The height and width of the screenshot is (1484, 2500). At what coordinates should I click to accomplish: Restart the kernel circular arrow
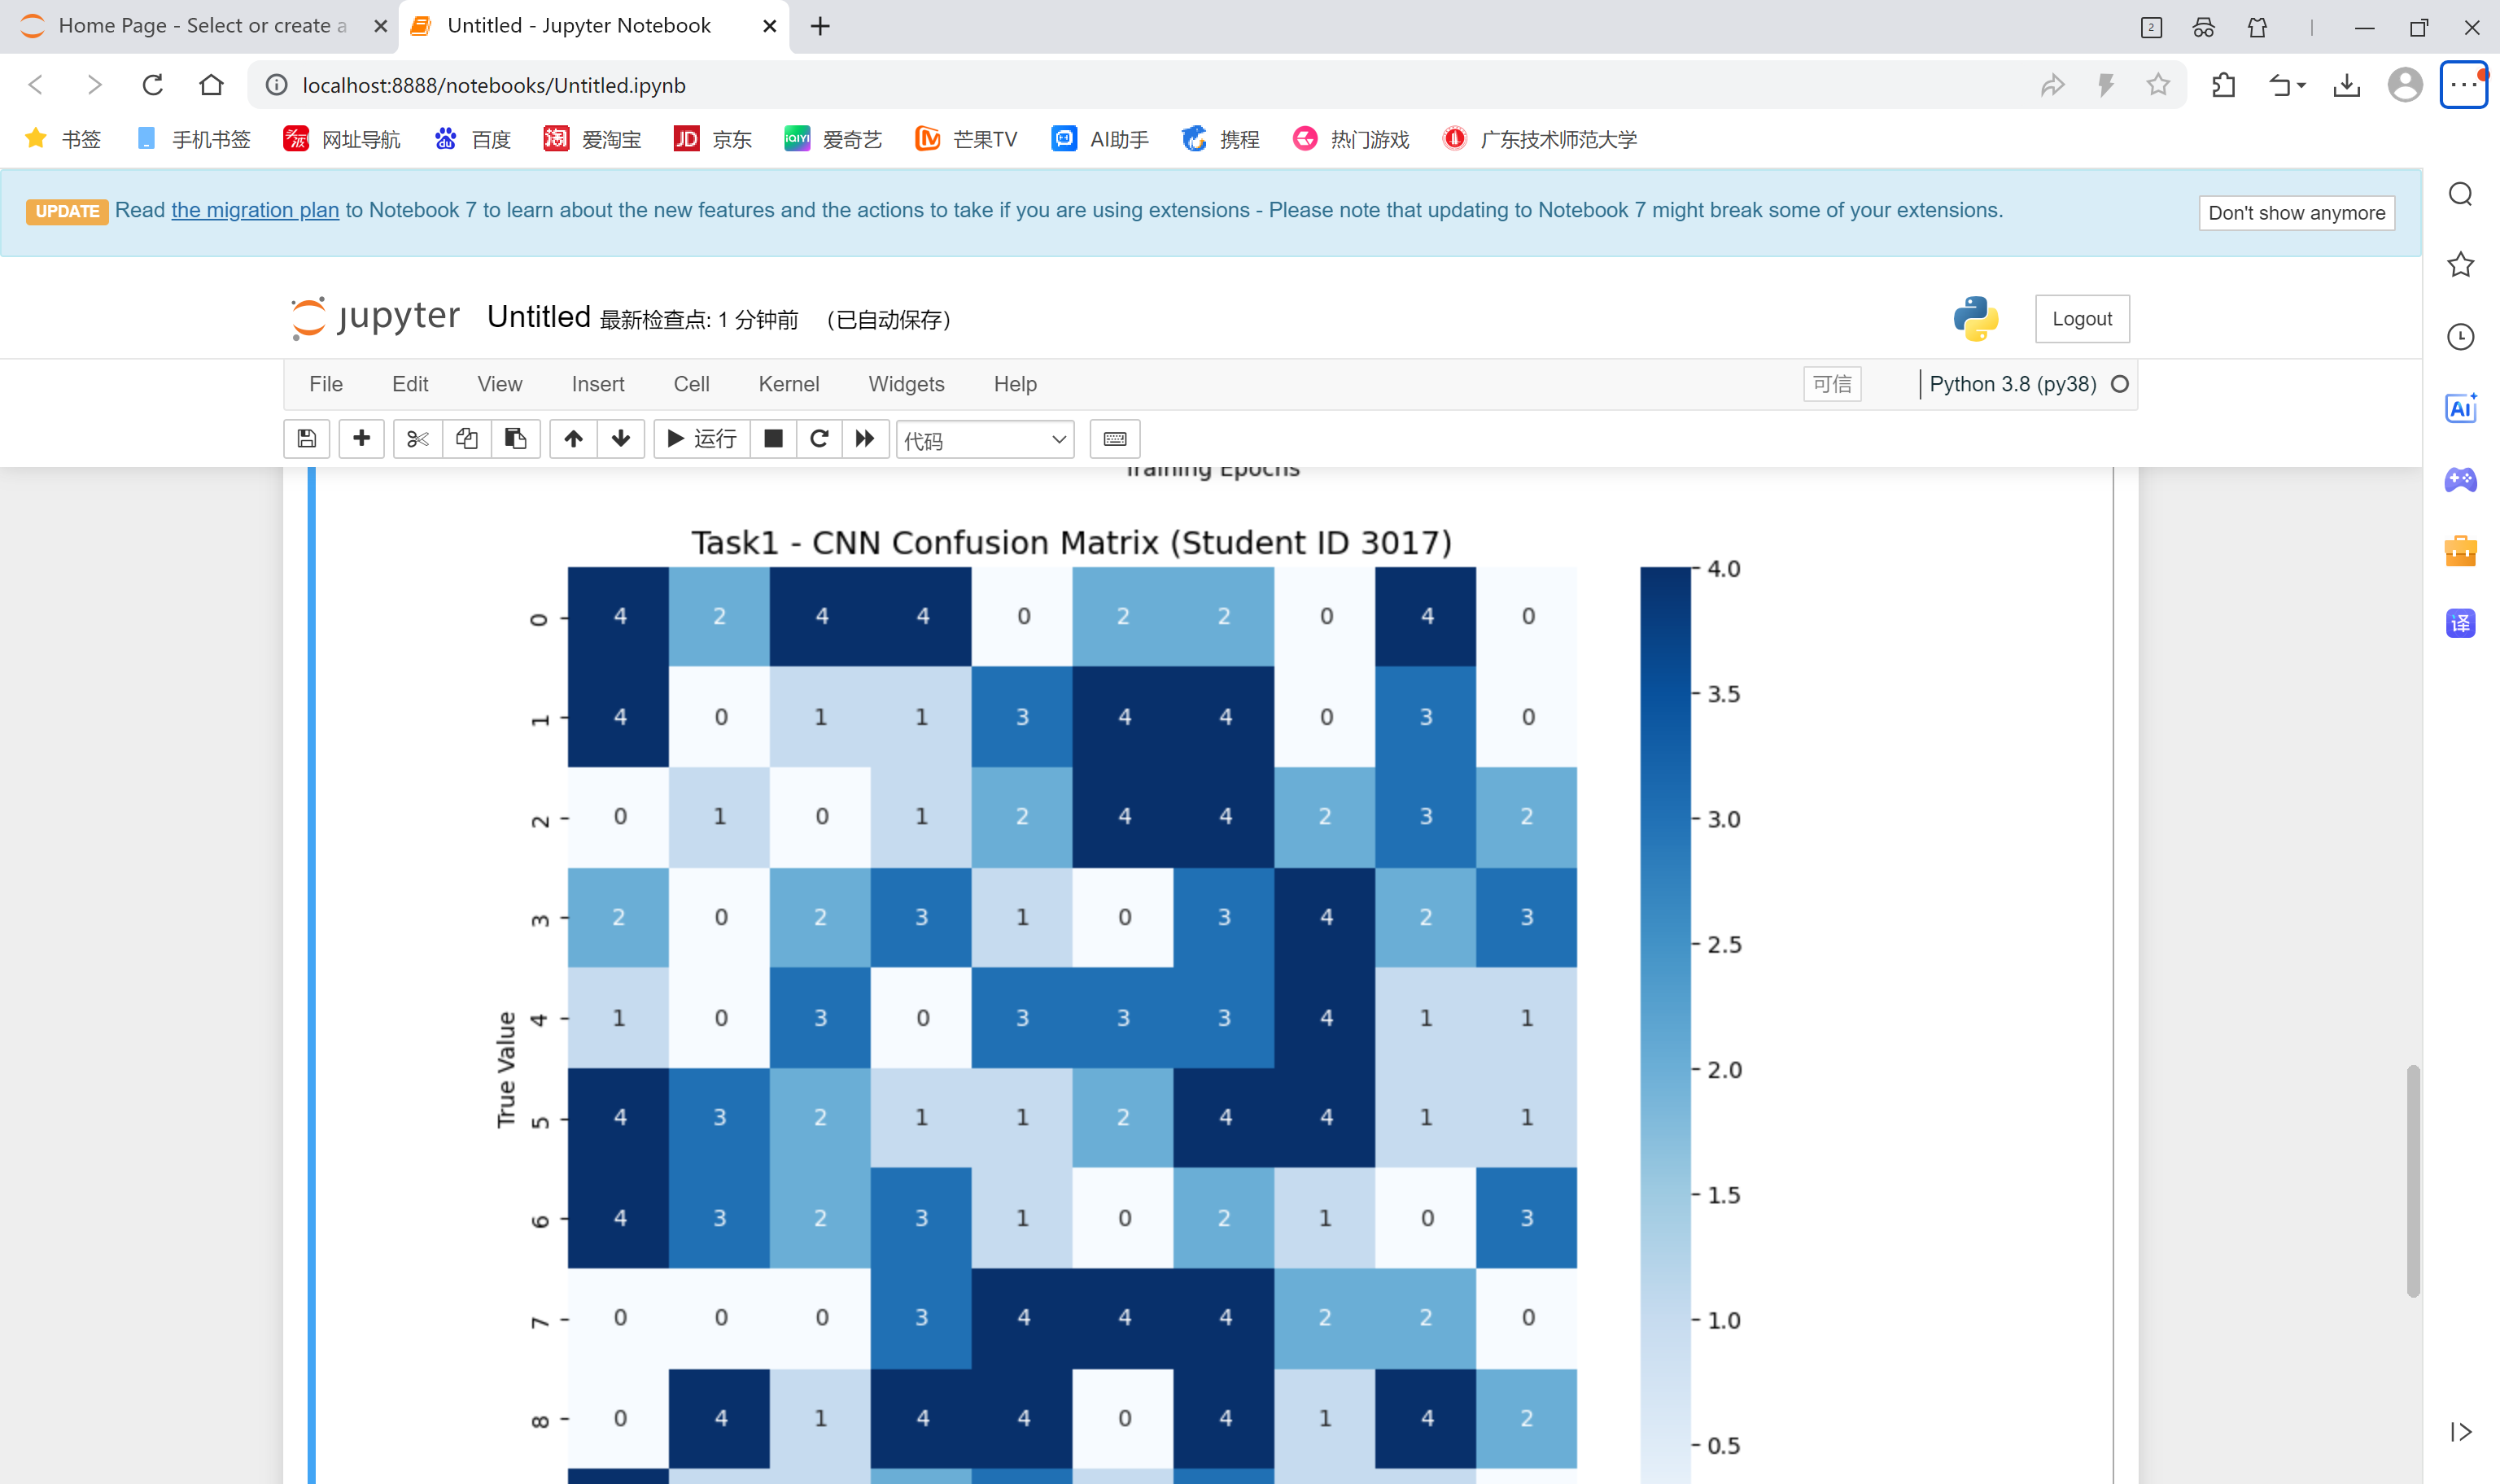coord(819,439)
